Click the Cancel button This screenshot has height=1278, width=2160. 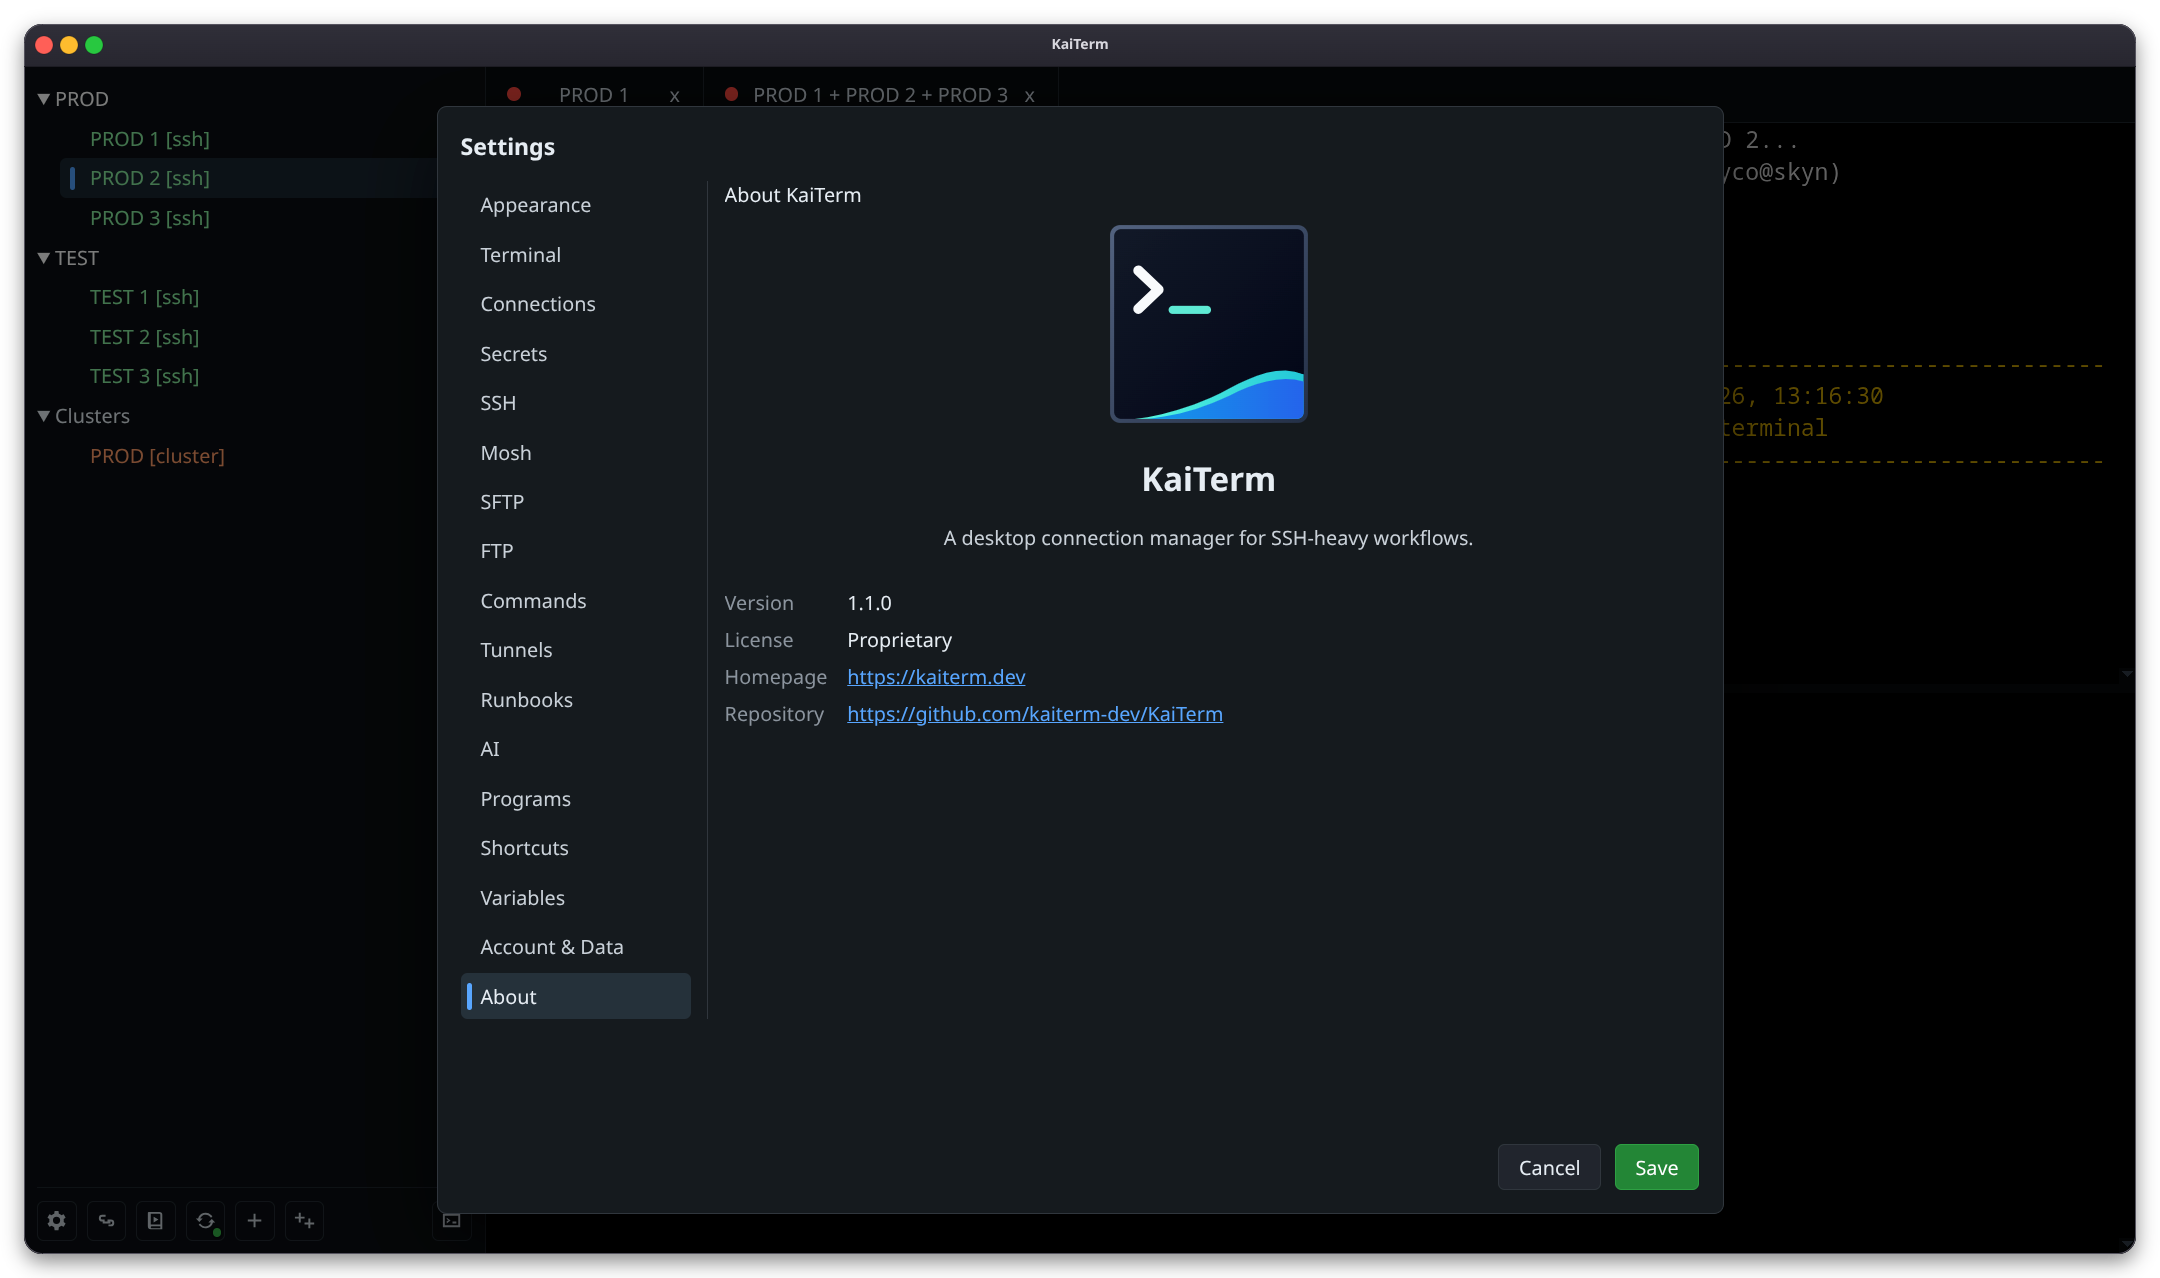pos(1549,1167)
